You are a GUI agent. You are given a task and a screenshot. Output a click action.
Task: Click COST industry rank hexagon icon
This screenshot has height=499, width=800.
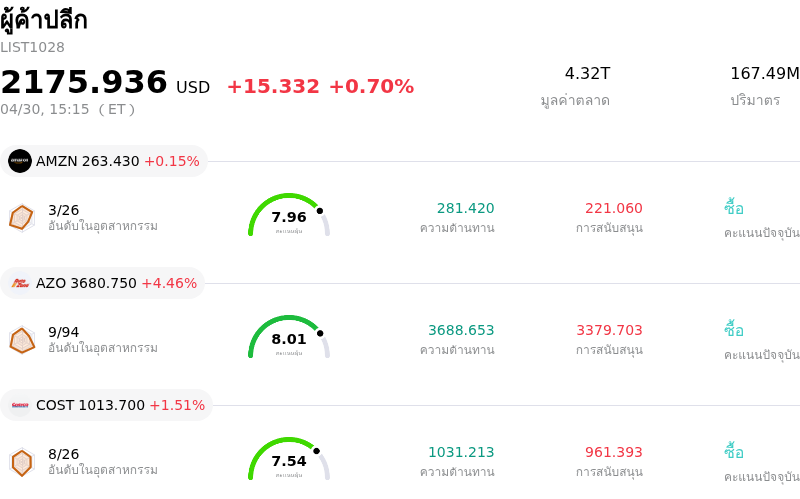pyautogui.click(x=21, y=462)
